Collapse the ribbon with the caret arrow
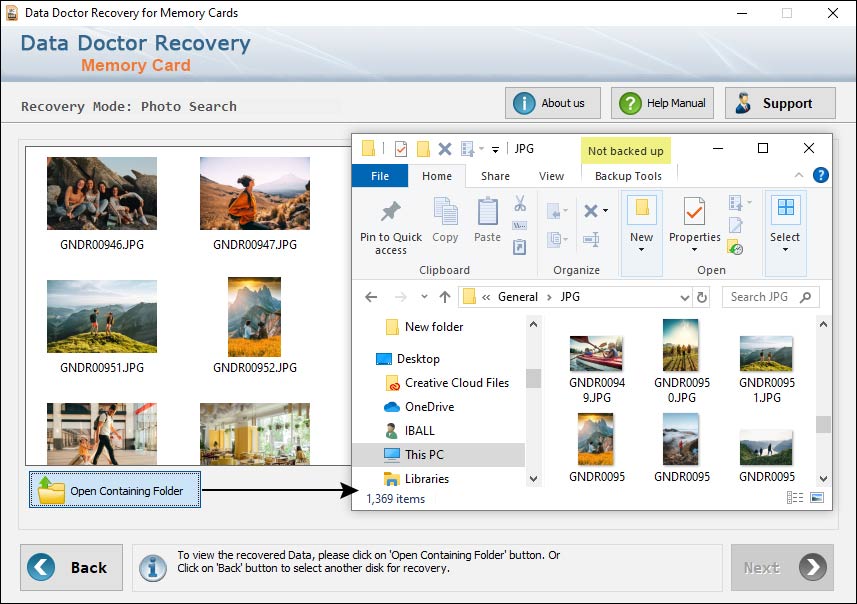 click(799, 175)
